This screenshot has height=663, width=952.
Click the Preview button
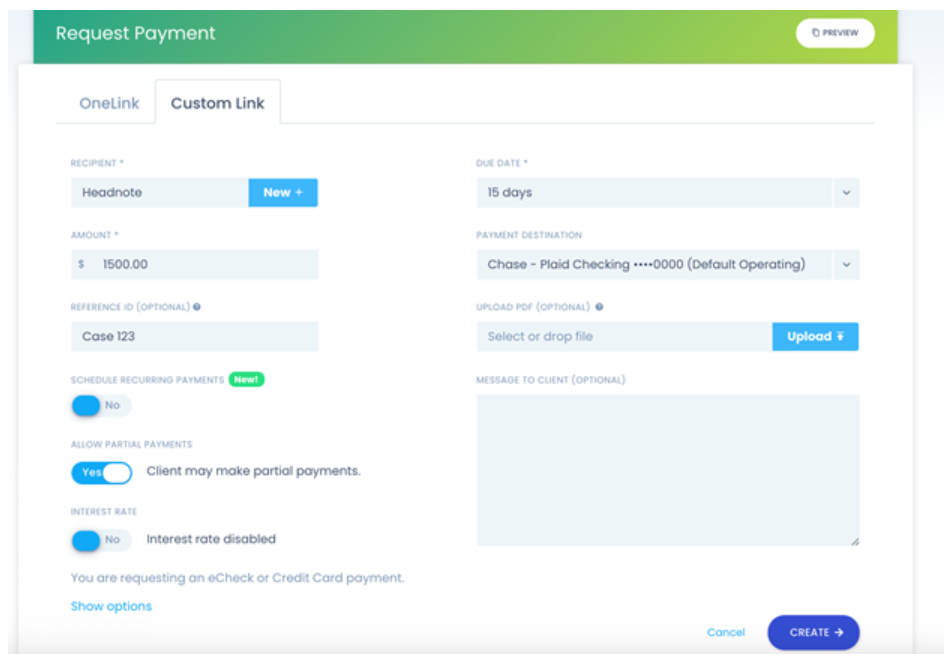[835, 33]
